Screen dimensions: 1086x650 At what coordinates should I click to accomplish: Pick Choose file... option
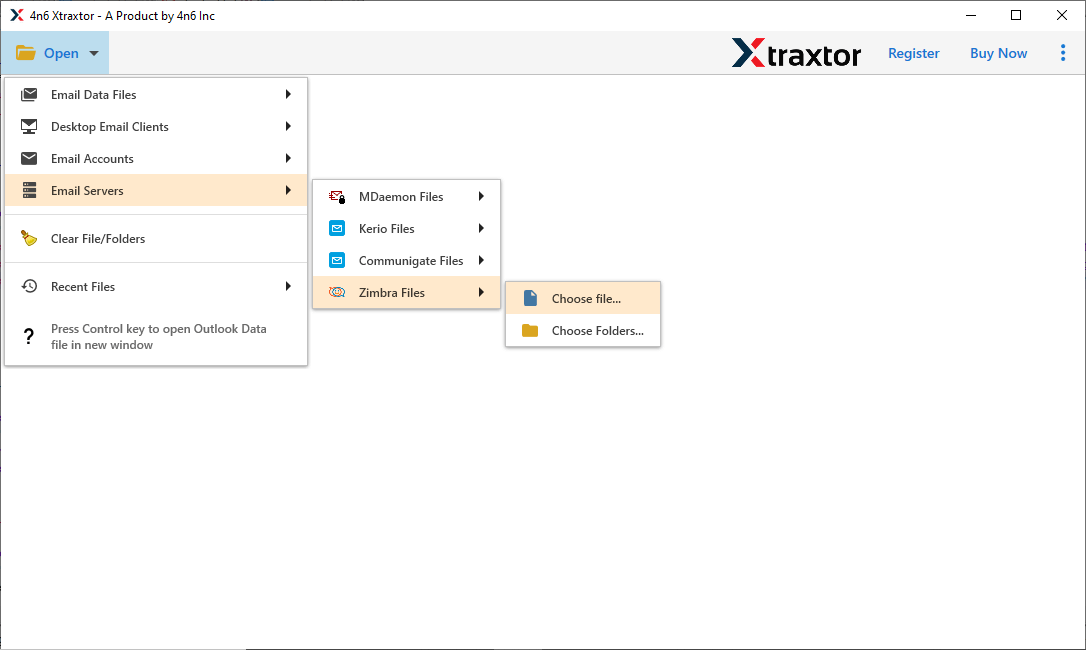coord(583,298)
